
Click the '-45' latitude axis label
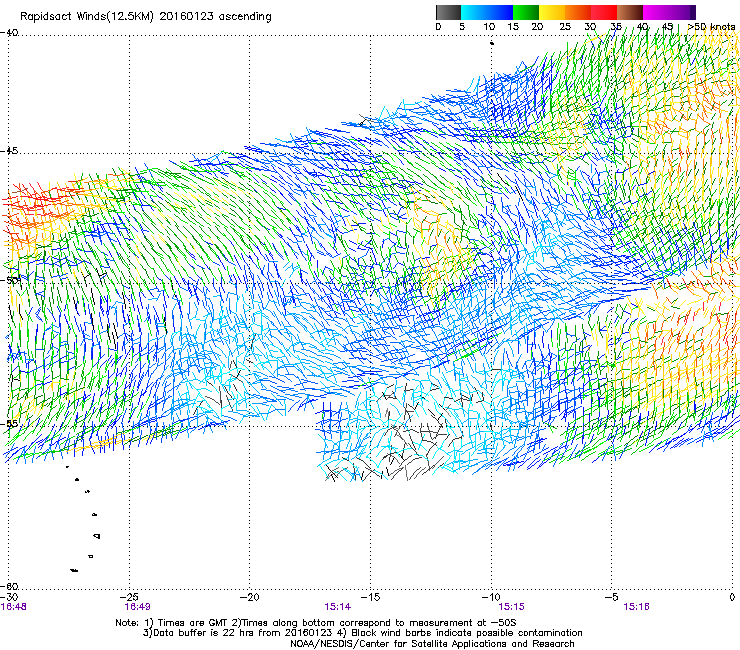(x=9, y=151)
